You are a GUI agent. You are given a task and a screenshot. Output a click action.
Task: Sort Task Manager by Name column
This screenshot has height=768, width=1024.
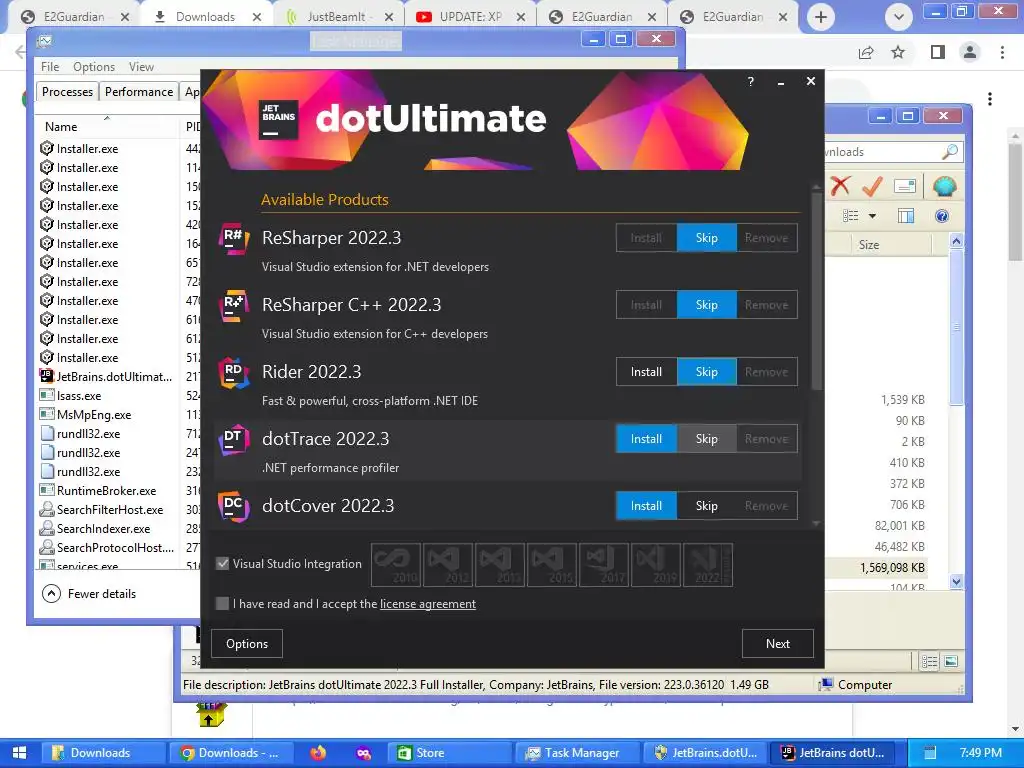(x=108, y=127)
